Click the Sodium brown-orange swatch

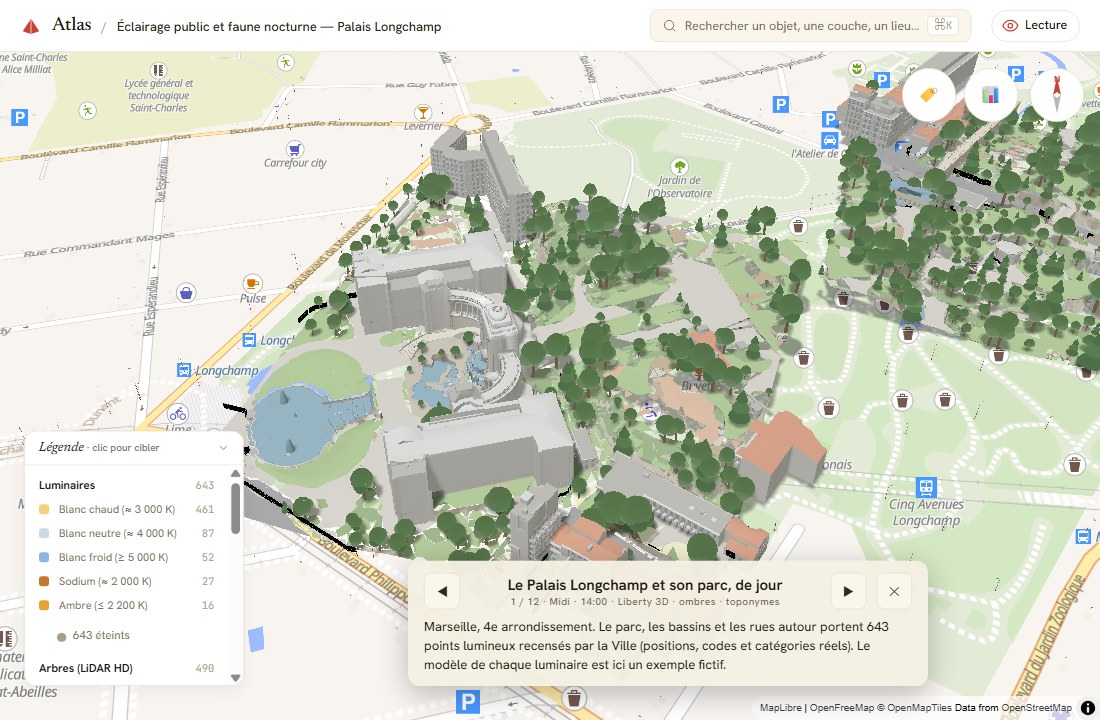44,581
